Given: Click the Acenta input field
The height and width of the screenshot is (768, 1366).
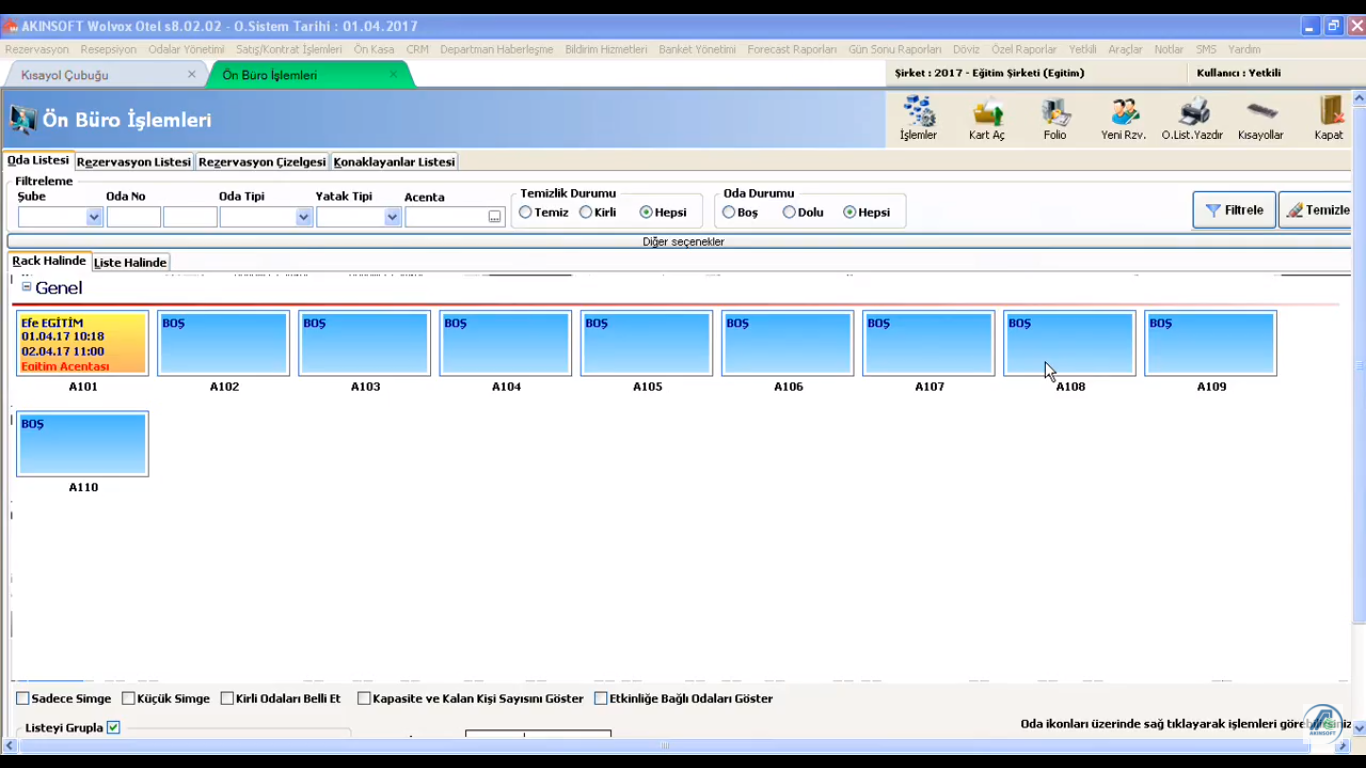Looking at the screenshot, I should coord(446,217).
